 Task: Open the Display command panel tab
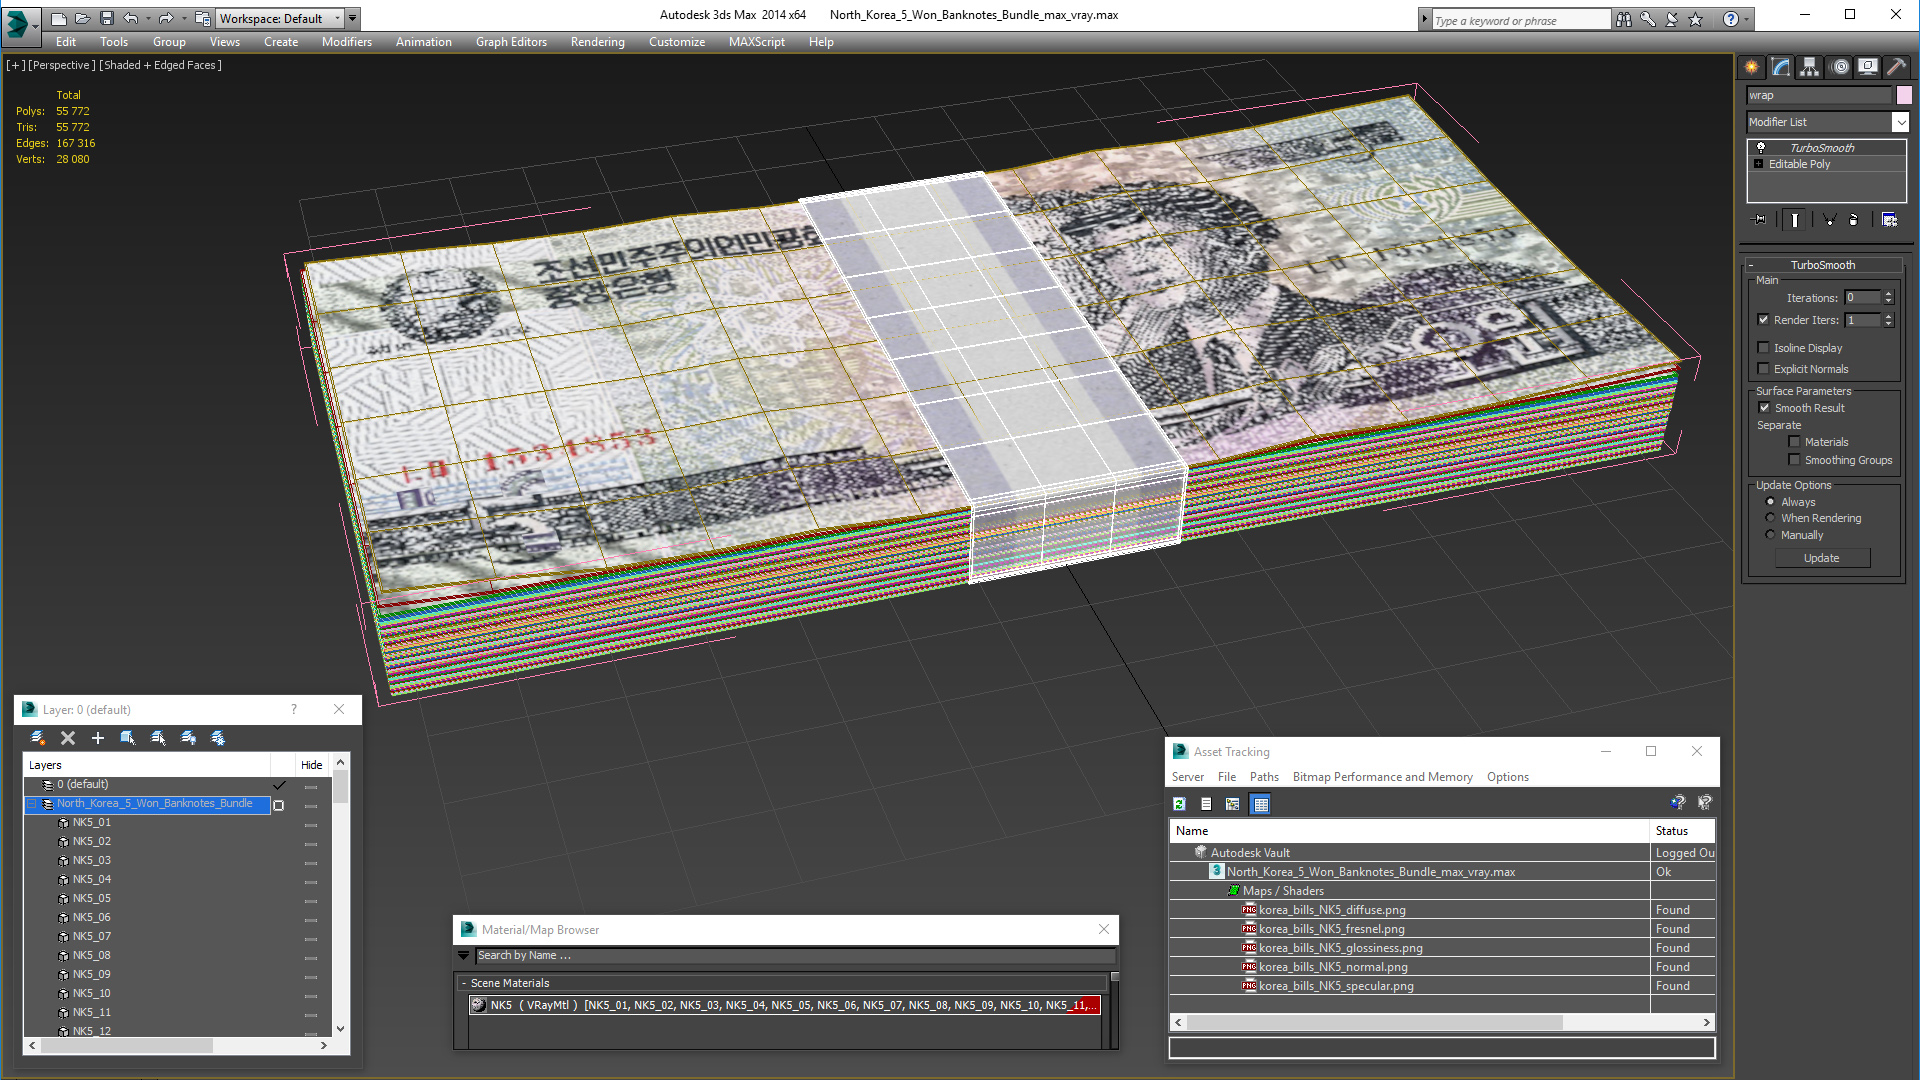coord(1868,67)
